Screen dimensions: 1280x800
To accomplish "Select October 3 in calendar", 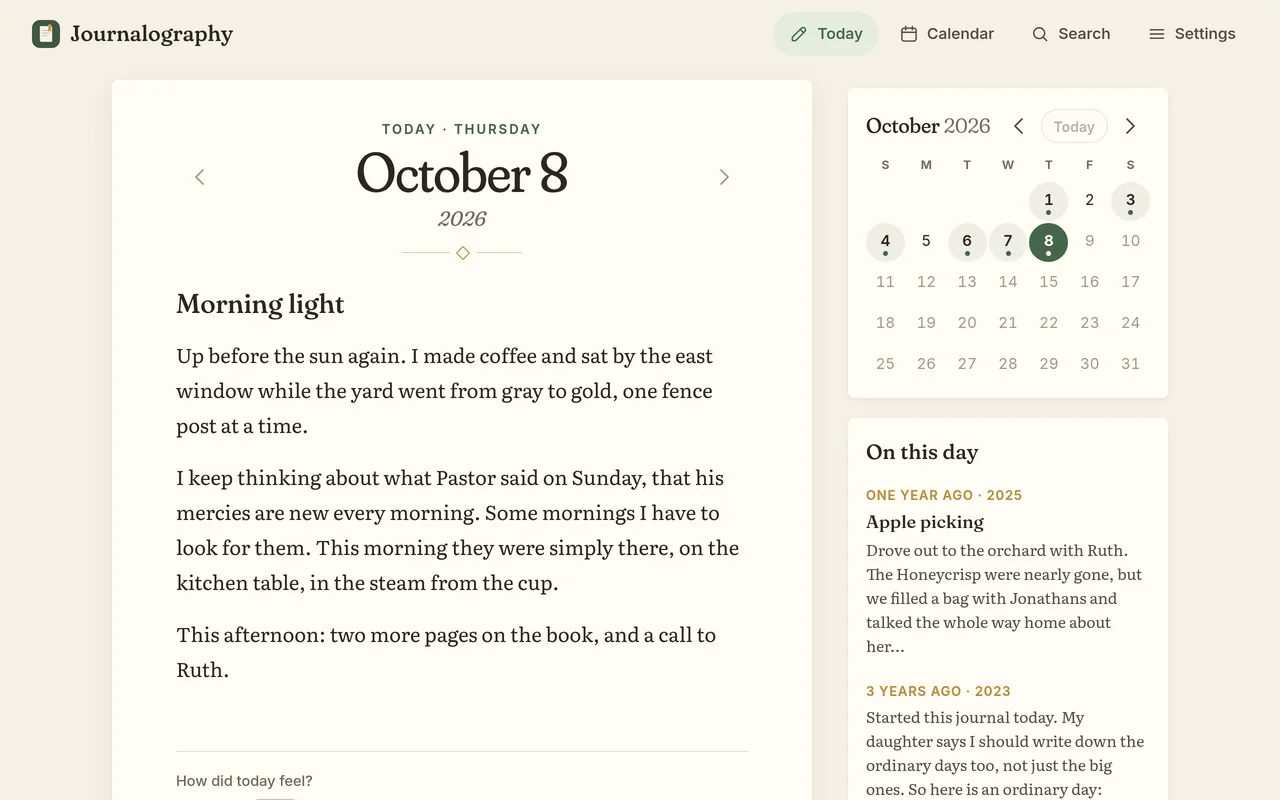I will tap(1130, 201).
